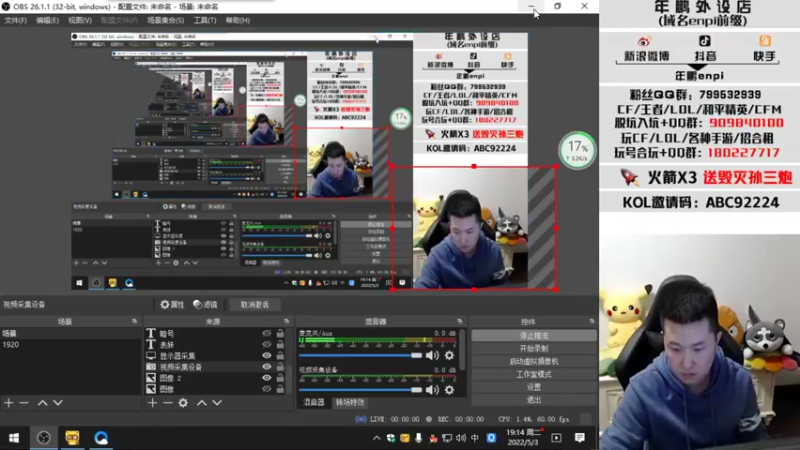Image resolution: width=800 pixels, height=450 pixels.
Task: Open 设置 settings in Controls
Action: 534,387
